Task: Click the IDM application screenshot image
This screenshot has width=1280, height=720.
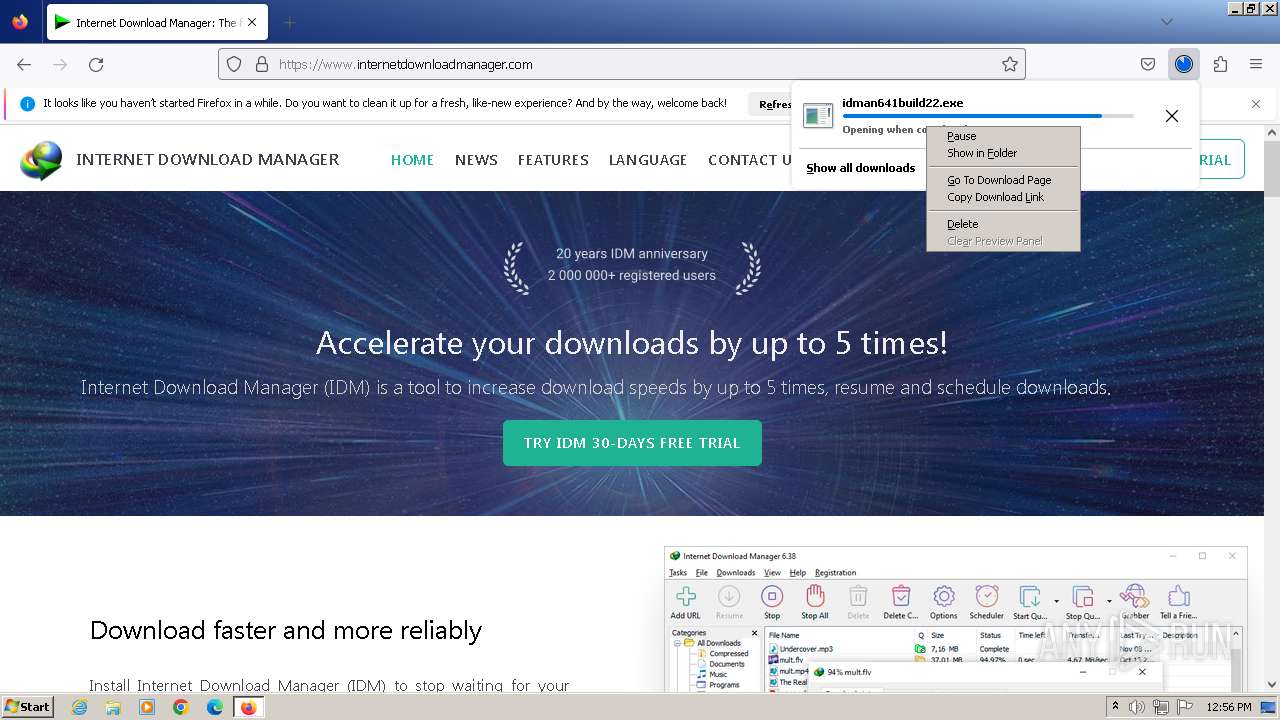Action: (x=955, y=620)
